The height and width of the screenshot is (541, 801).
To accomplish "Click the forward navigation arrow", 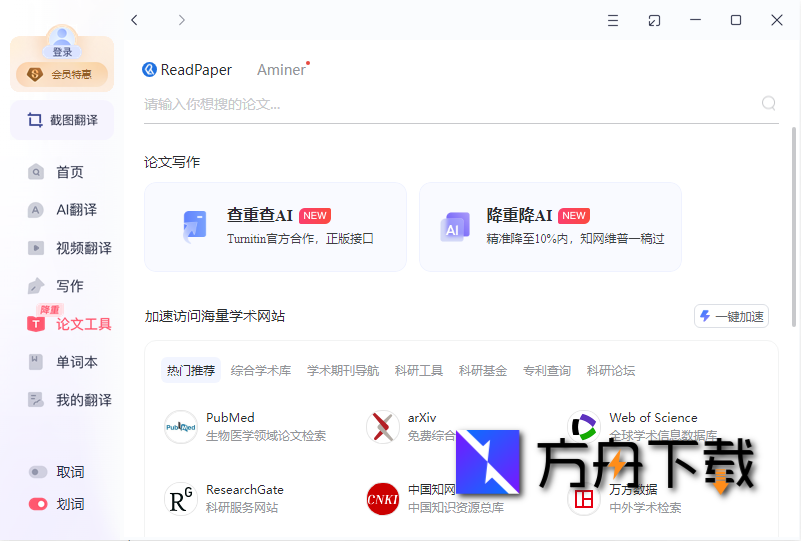I will (181, 20).
